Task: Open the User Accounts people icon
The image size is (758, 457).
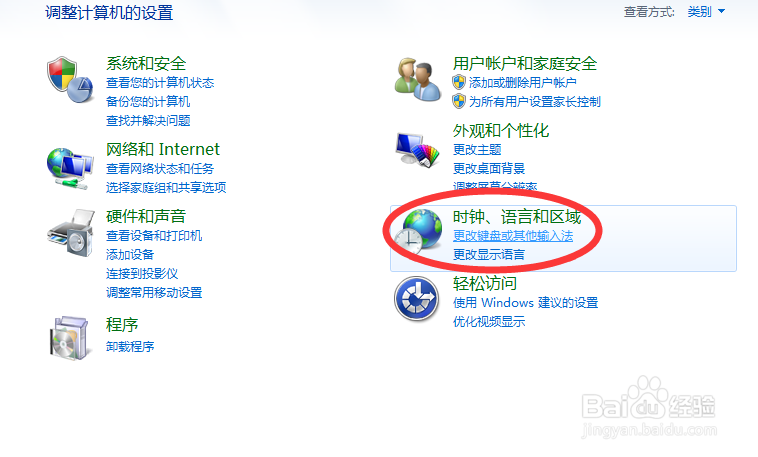Action: coord(417,80)
